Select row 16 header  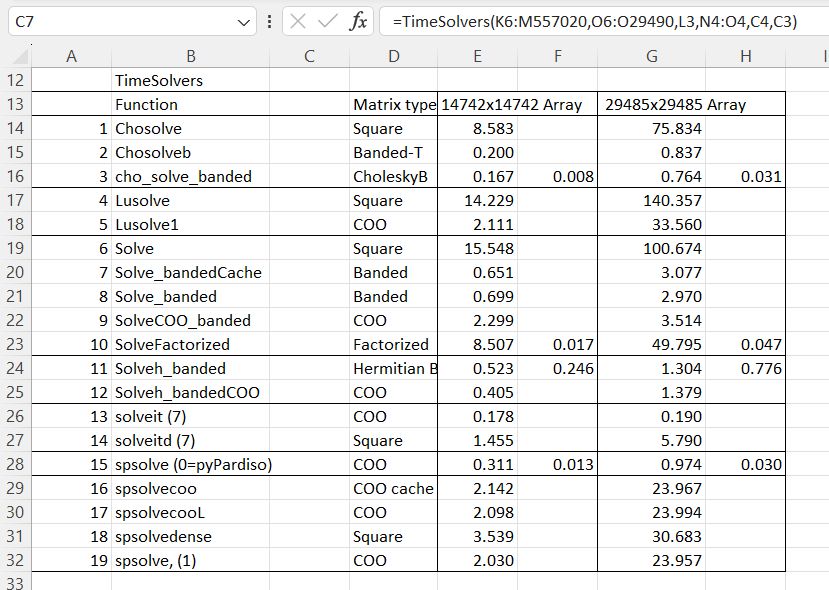tap(15, 176)
